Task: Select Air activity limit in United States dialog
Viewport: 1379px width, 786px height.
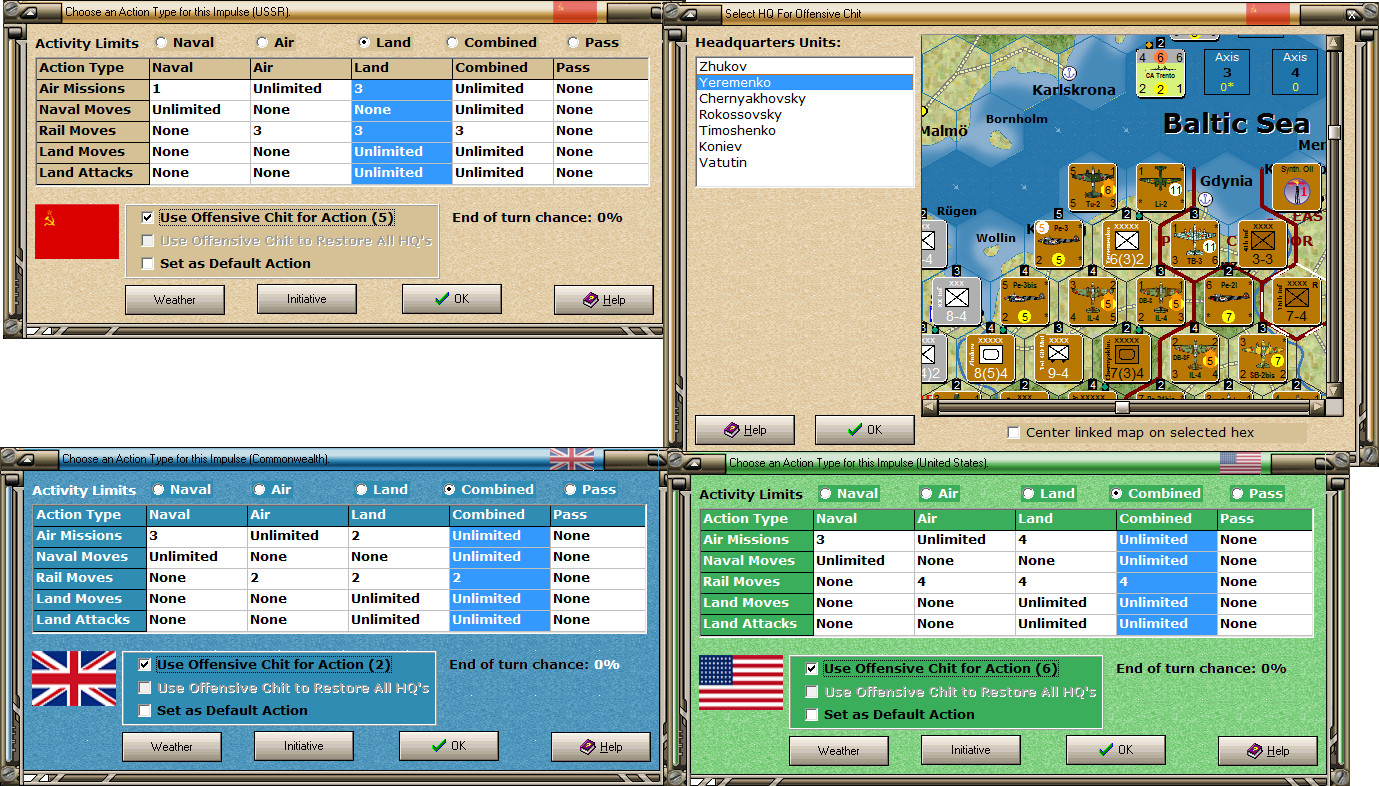Action: click(x=926, y=494)
